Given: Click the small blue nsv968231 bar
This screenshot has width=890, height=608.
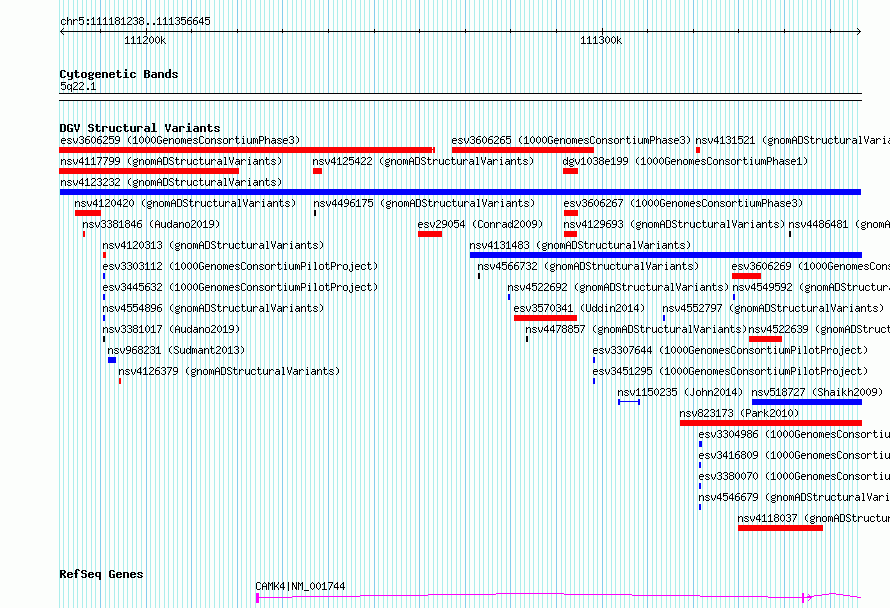Looking at the screenshot, I should click(112, 360).
